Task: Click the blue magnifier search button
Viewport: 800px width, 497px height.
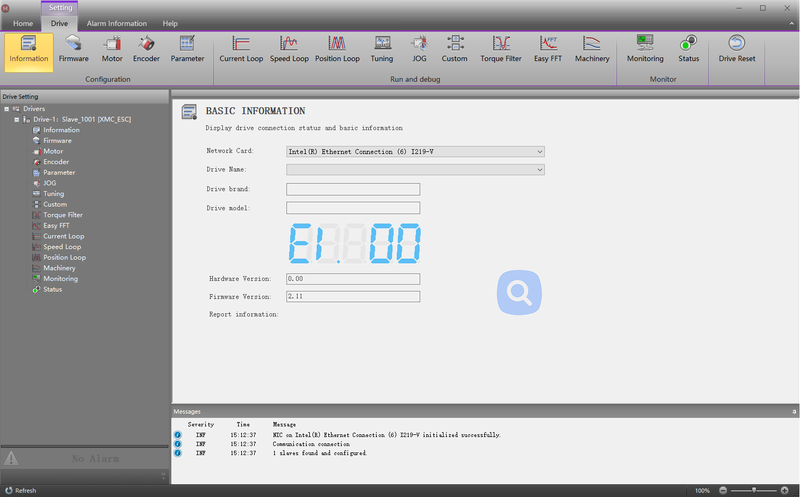Action: (x=520, y=293)
